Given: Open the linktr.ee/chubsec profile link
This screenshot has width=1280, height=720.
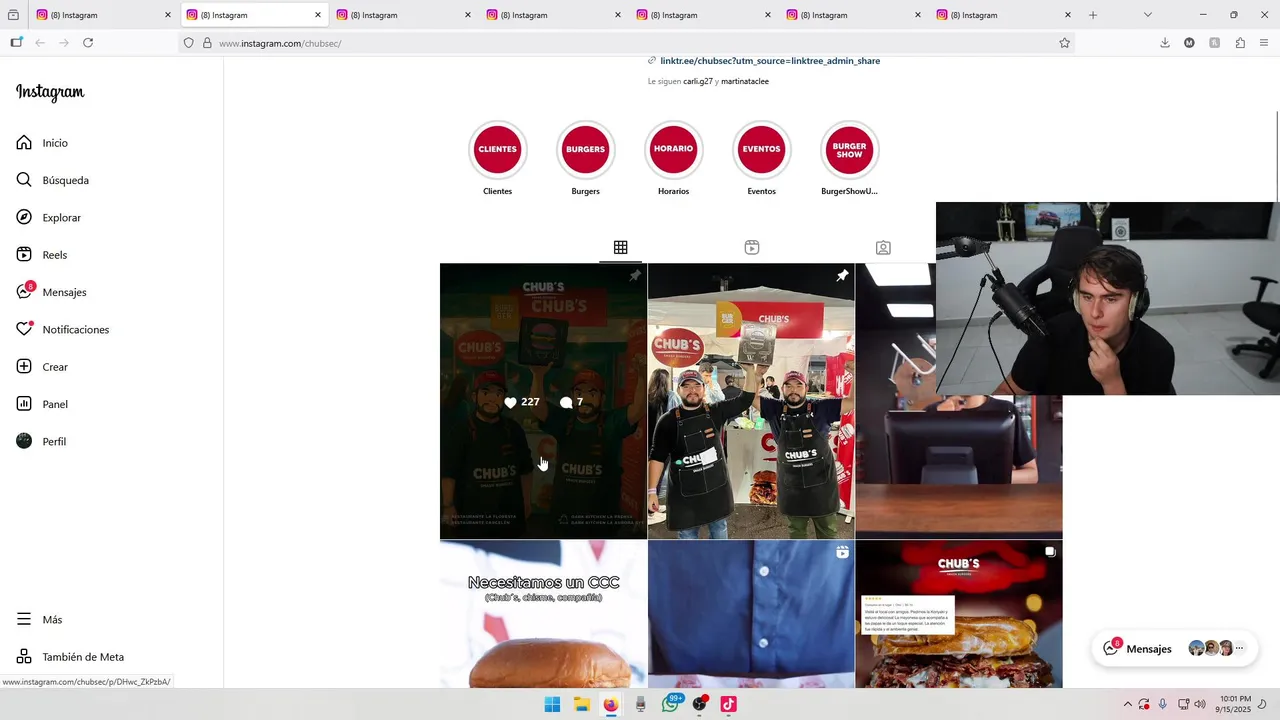Looking at the screenshot, I should (770, 61).
